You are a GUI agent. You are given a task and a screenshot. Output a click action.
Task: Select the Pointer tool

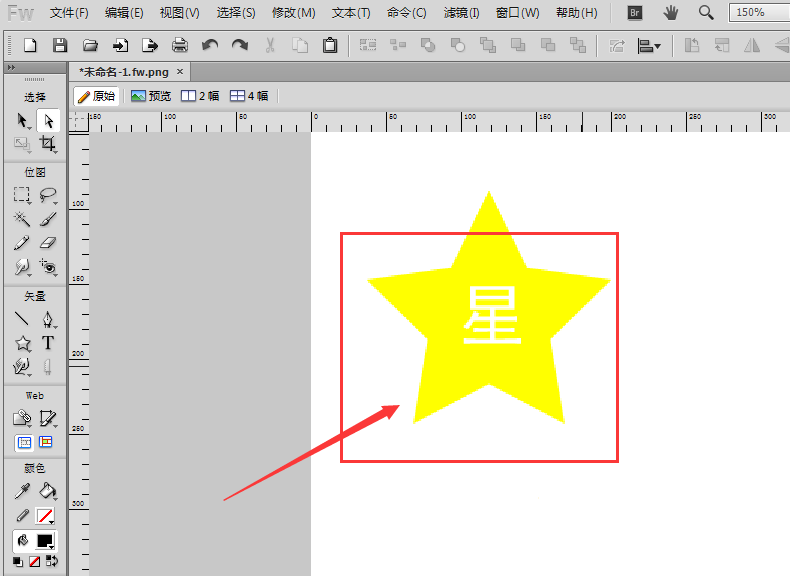click(22, 120)
